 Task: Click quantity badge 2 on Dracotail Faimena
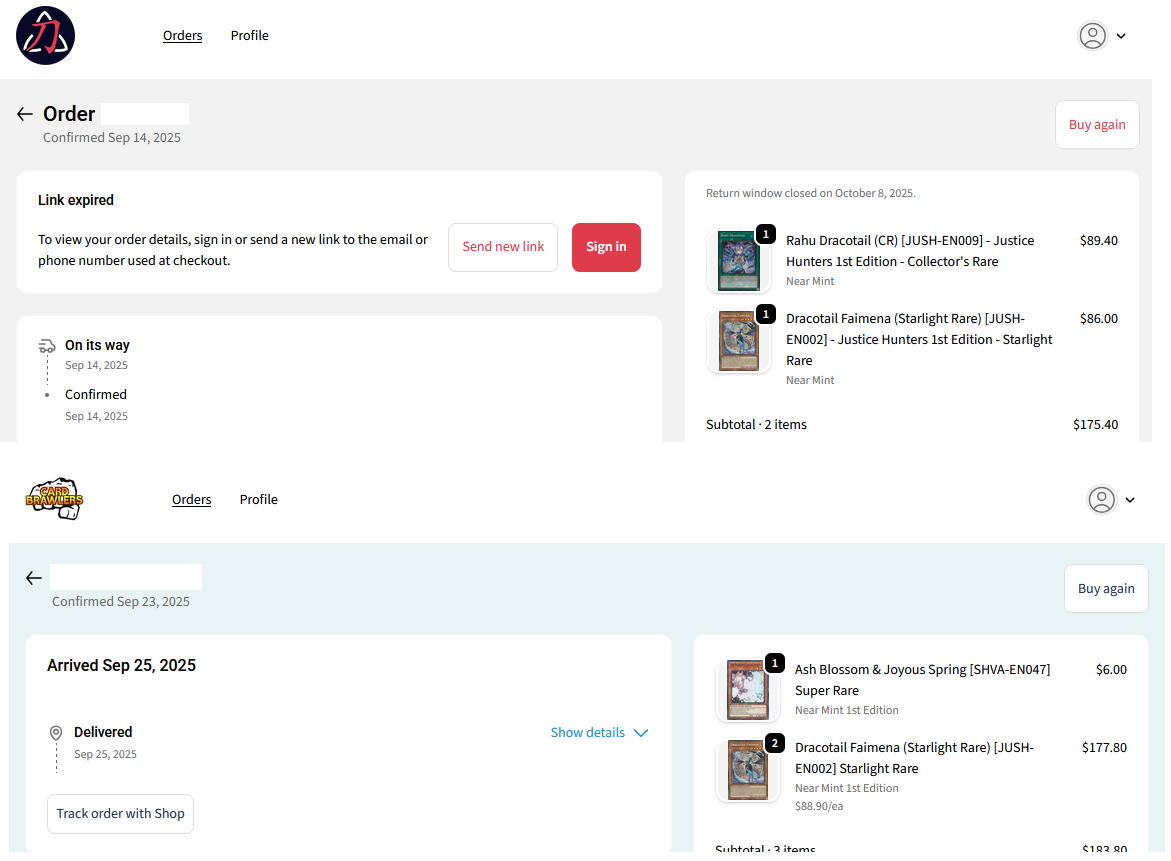tap(774, 743)
